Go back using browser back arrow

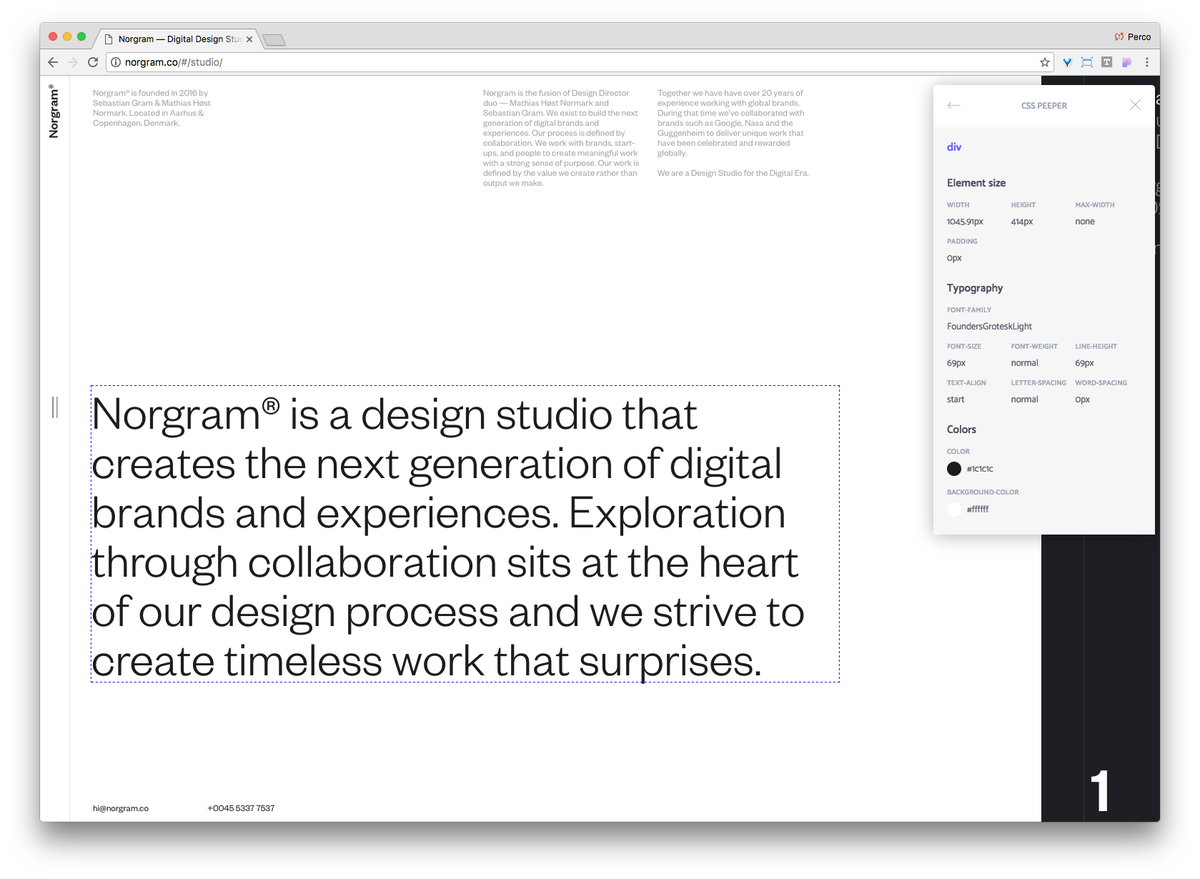tap(53, 62)
